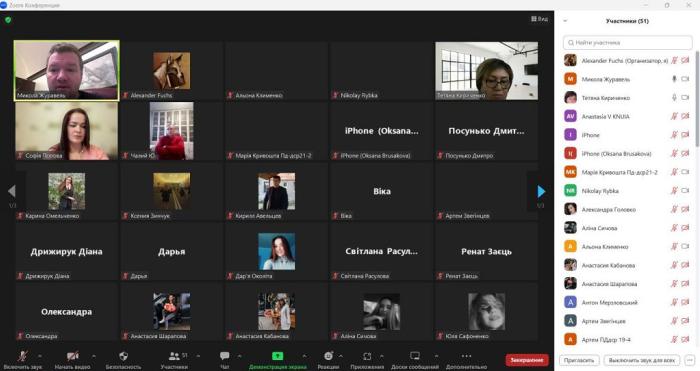This screenshot has width=700, height=371.
Task: Toggle Nikolay Rybka camera icon in list
Action: (x=685, y=191)
